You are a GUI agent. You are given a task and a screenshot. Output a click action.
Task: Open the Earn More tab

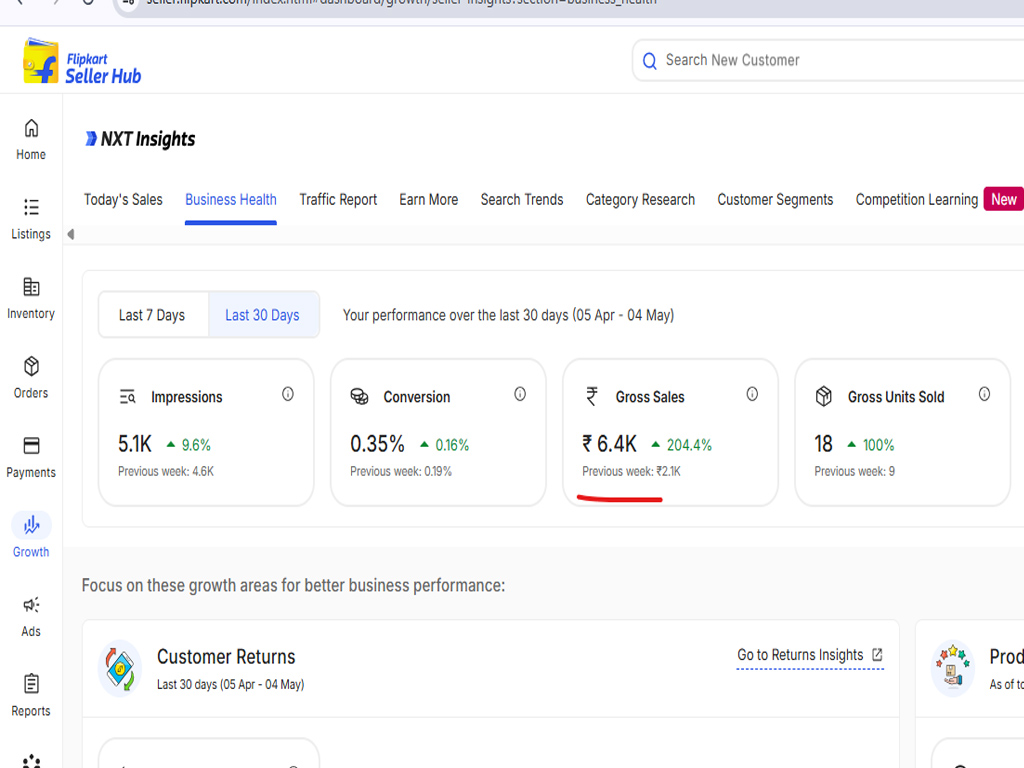(x=428, y=200)
